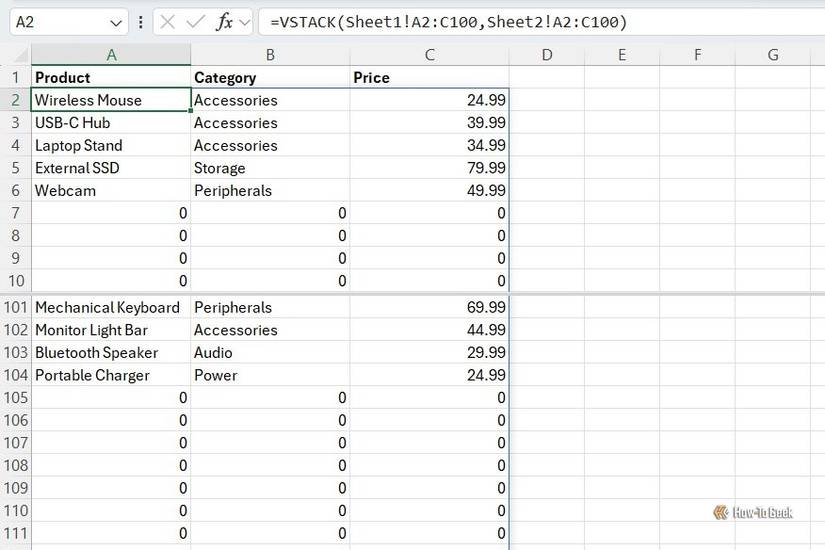Select column F header
The image size is (825, 550).
[697, 55]
